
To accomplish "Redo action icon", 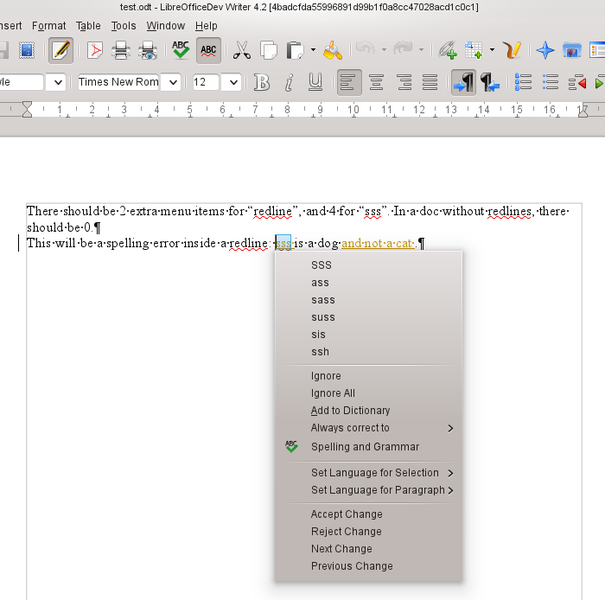I will tap(403, 49).
